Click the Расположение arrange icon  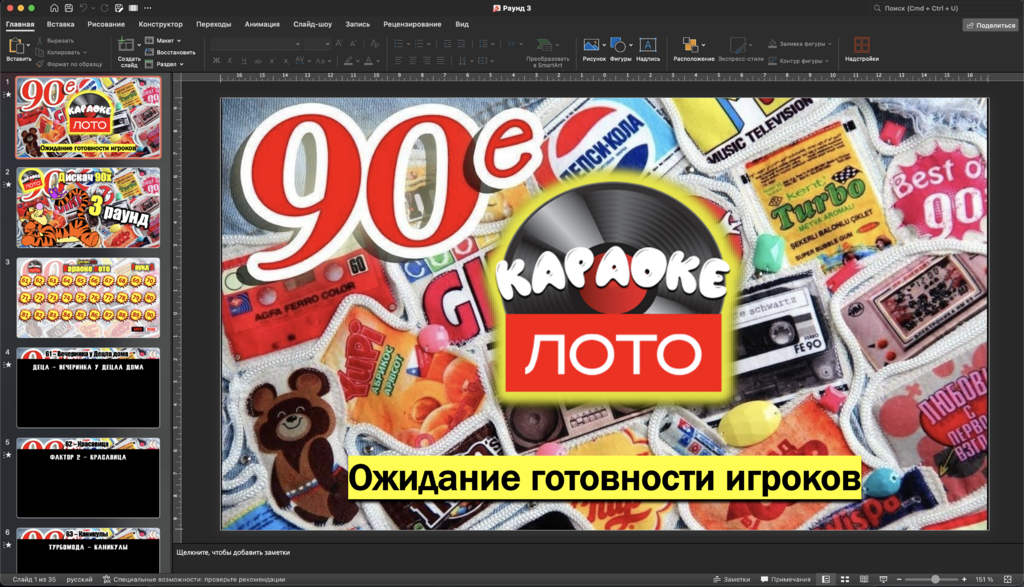click(x=690, y=45)
